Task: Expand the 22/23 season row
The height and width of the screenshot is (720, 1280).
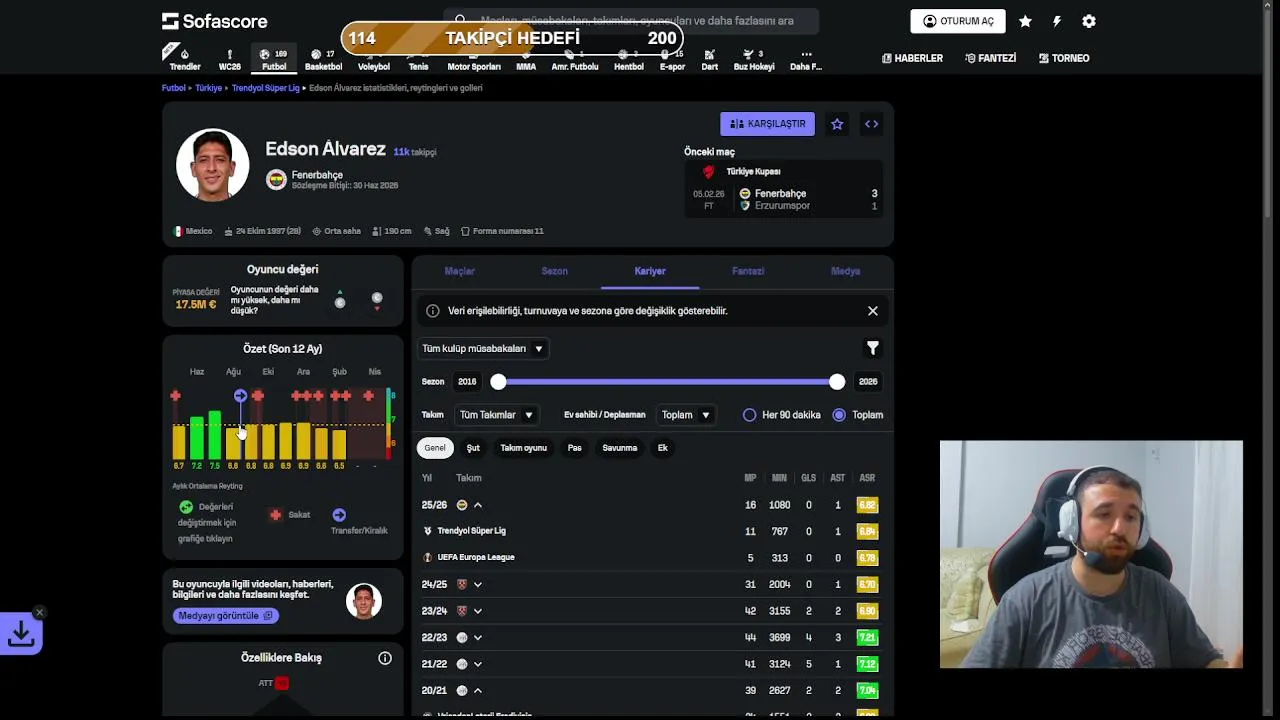Action: pos(477,637)
